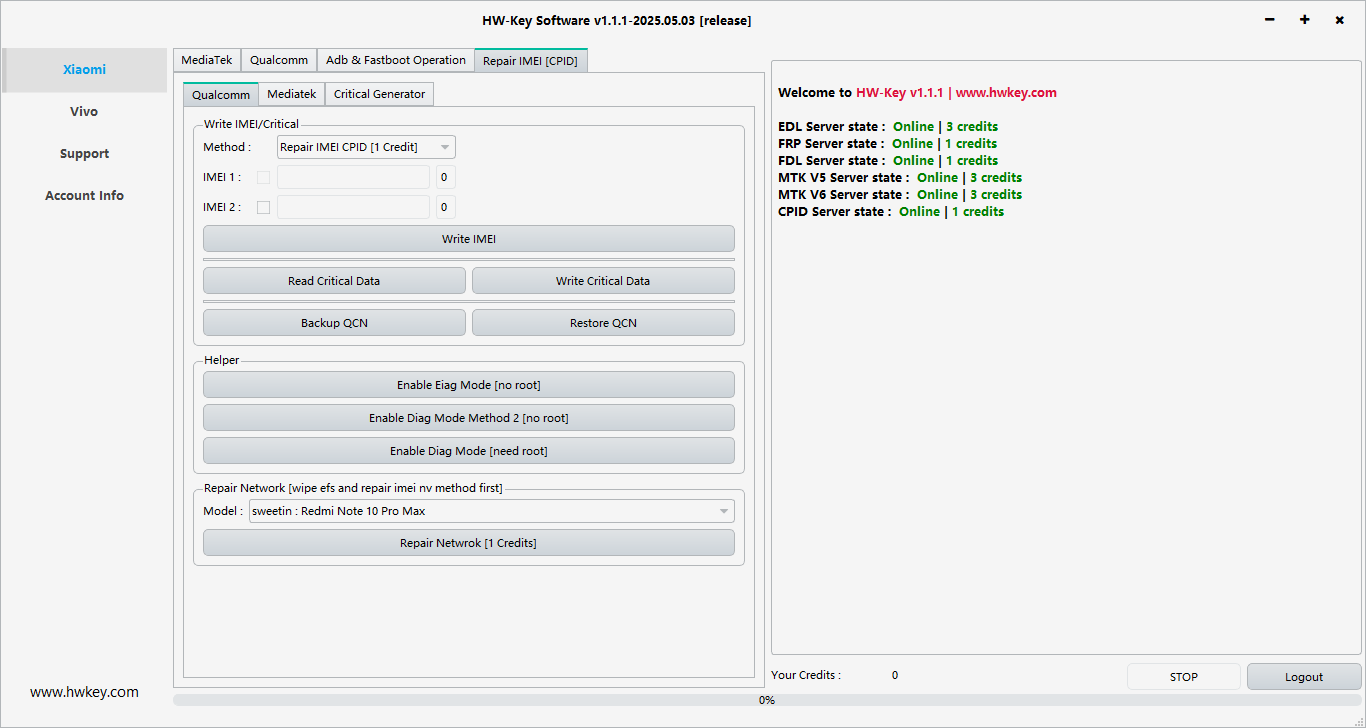Click the Your Credits label

point(806,675)
